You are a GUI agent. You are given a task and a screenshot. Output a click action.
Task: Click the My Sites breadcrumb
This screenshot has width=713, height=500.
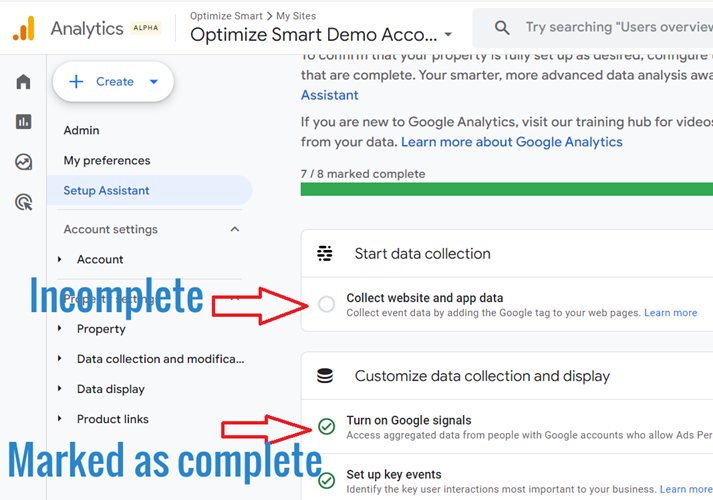(296, 16)
